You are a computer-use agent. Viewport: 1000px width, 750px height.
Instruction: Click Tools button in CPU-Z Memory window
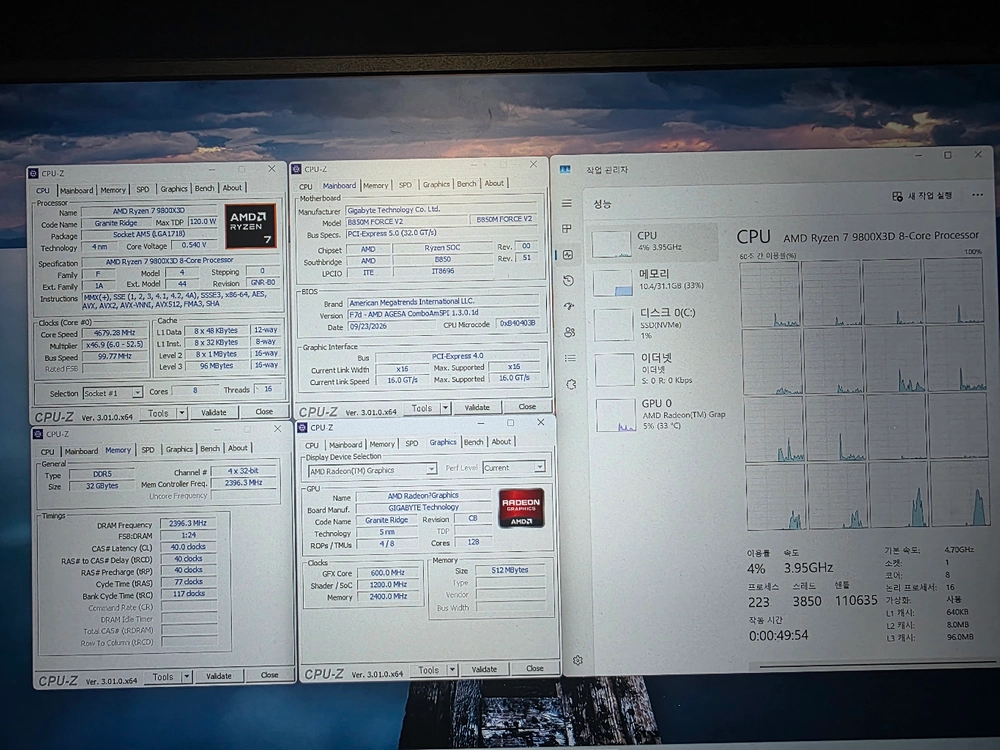pyautogui.click(x=163, y=677)
